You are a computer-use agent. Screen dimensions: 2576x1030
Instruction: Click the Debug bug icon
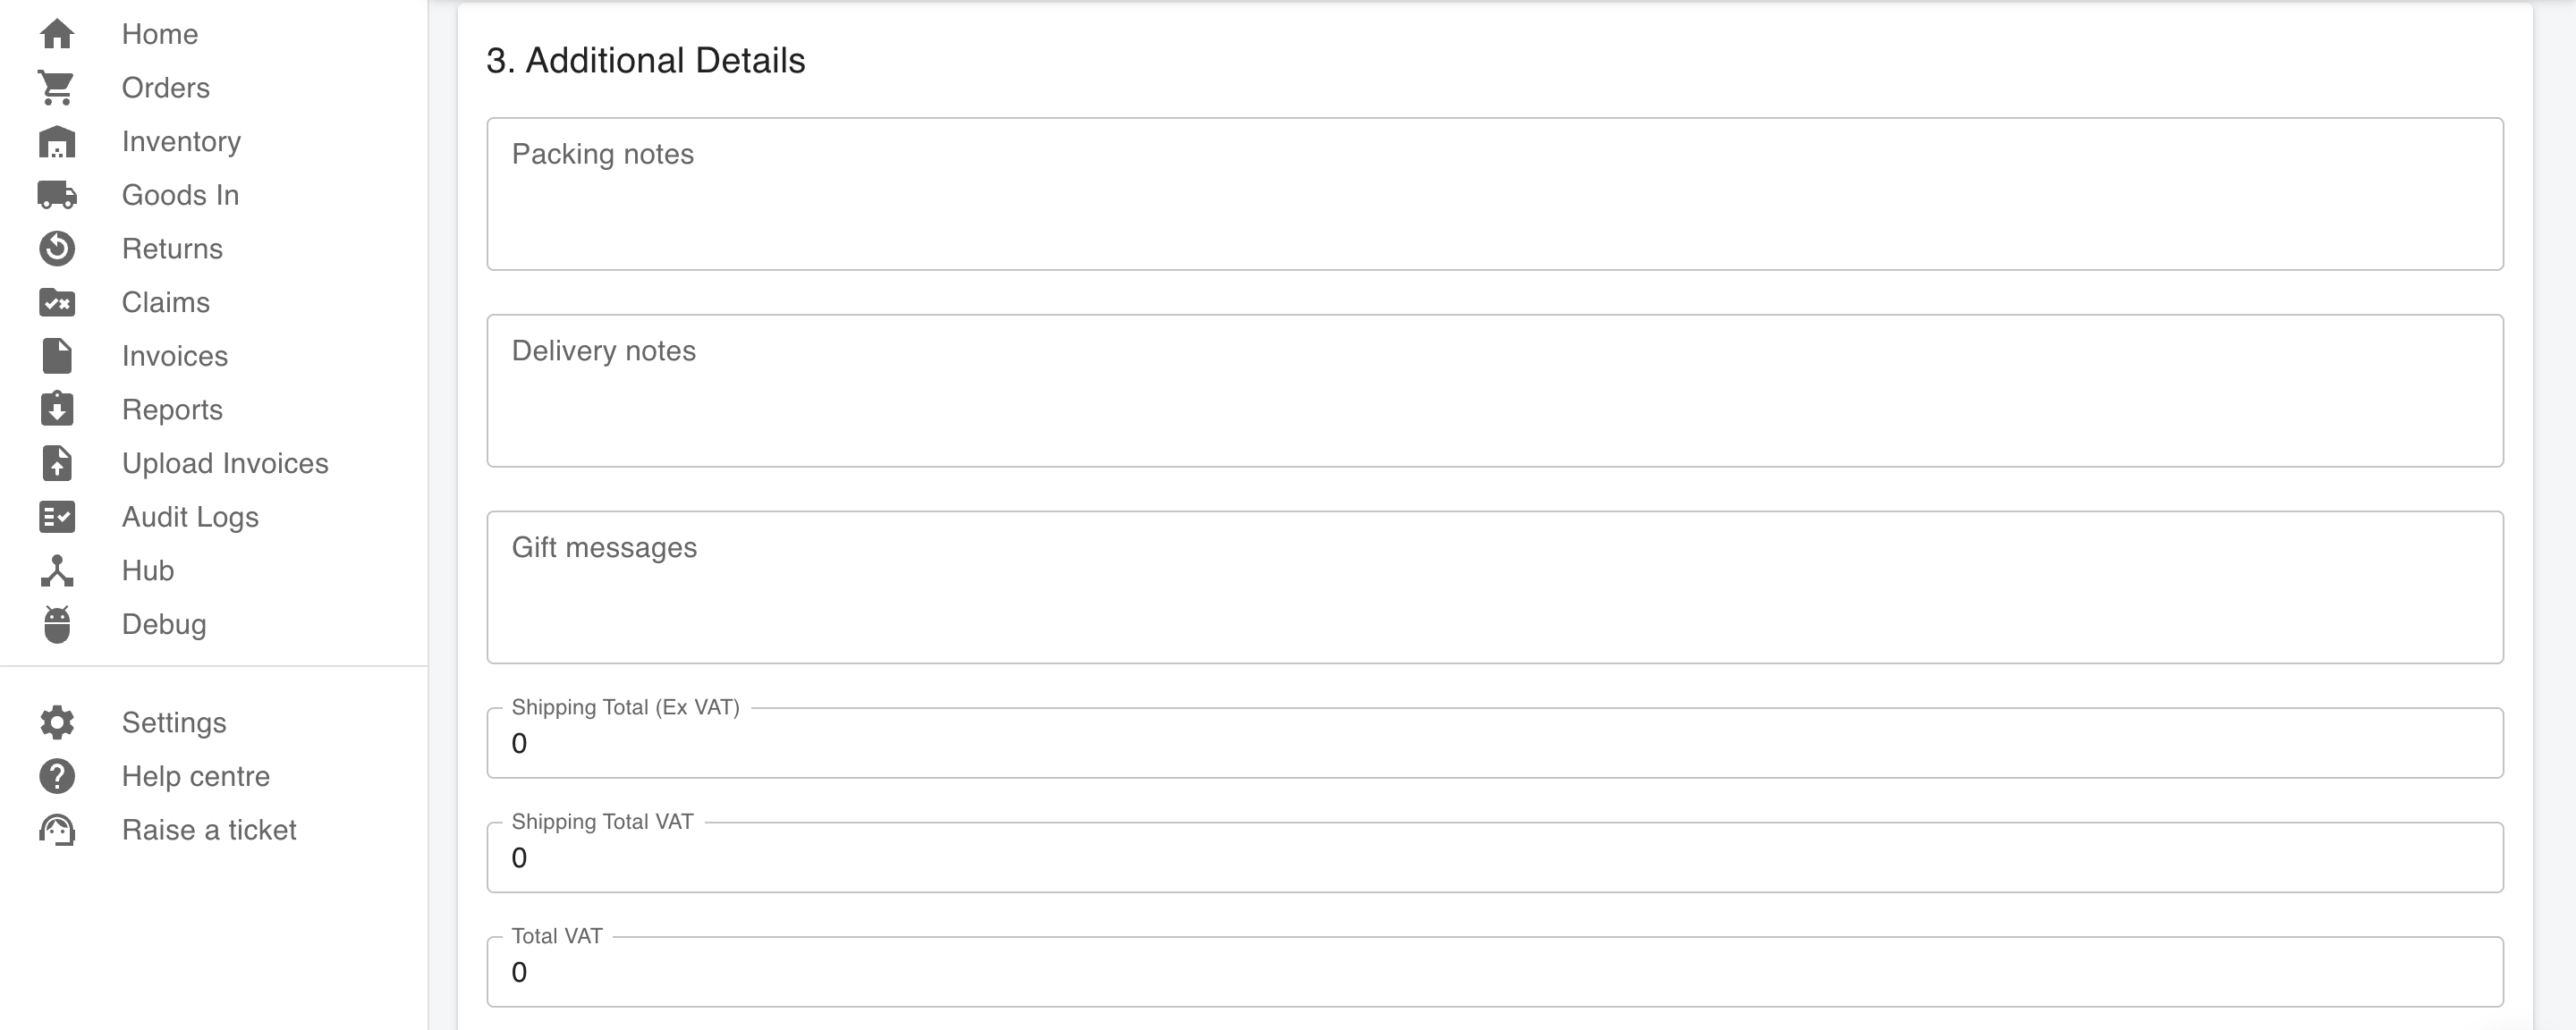pos(57,624)
